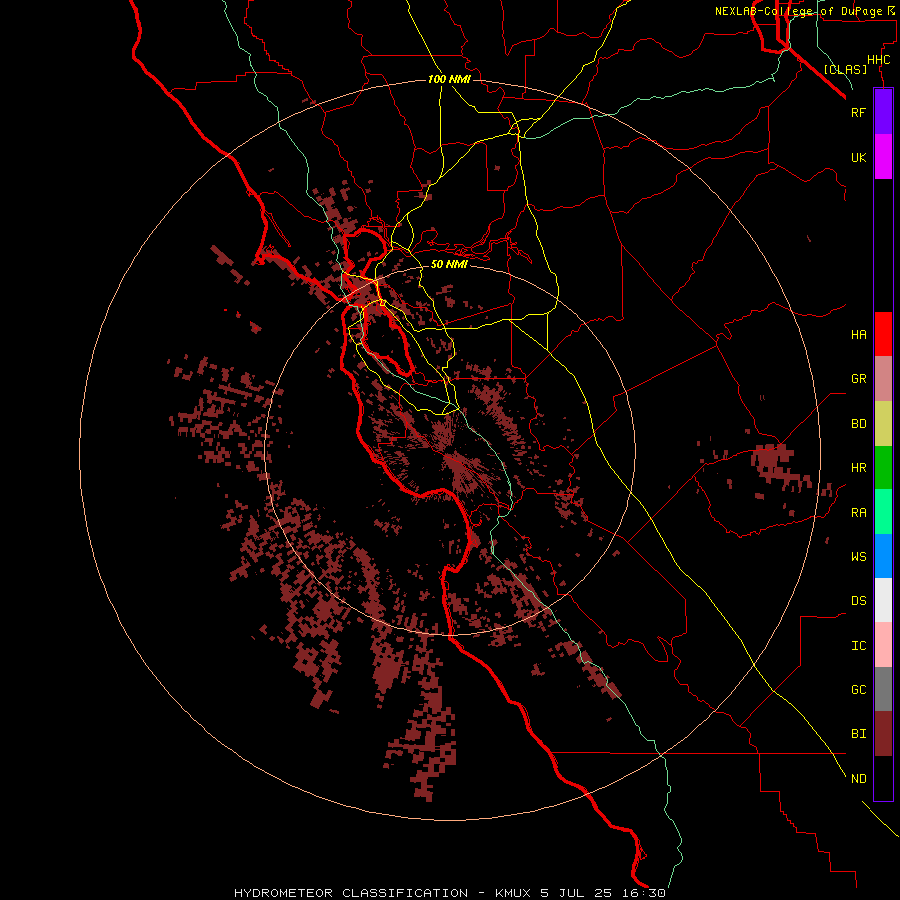The width and height of the screenshot is (900, 900).
Task: Click the DS legend label
Action: (858, 600)
